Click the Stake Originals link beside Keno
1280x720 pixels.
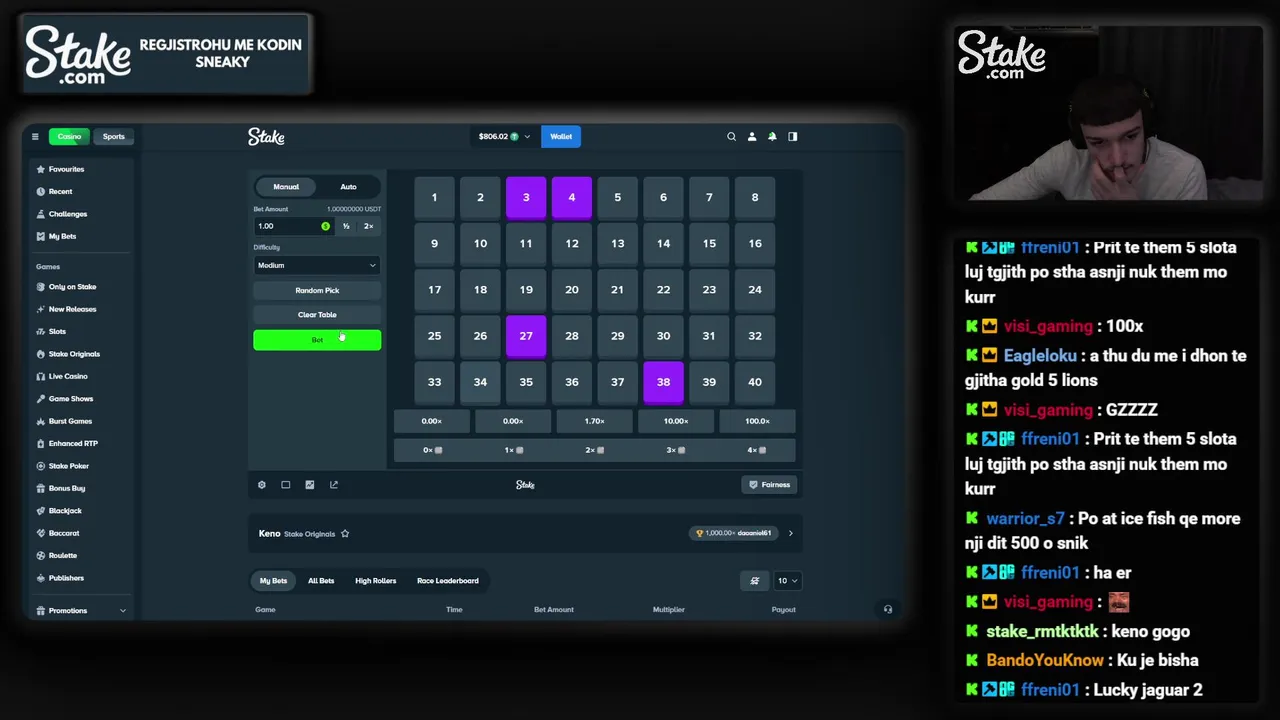309,534
